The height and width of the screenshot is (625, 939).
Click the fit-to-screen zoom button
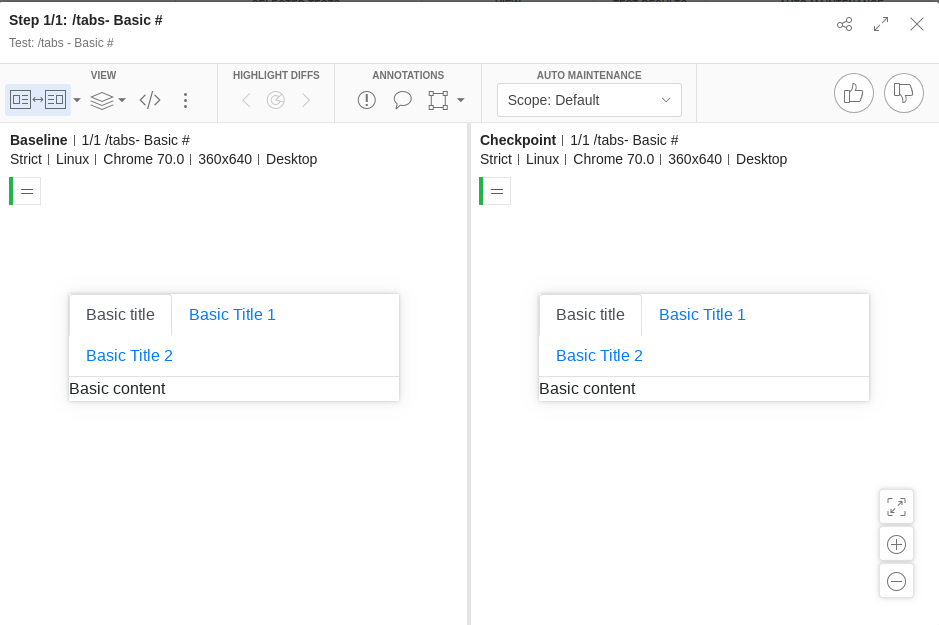click(x=896, y=507)
